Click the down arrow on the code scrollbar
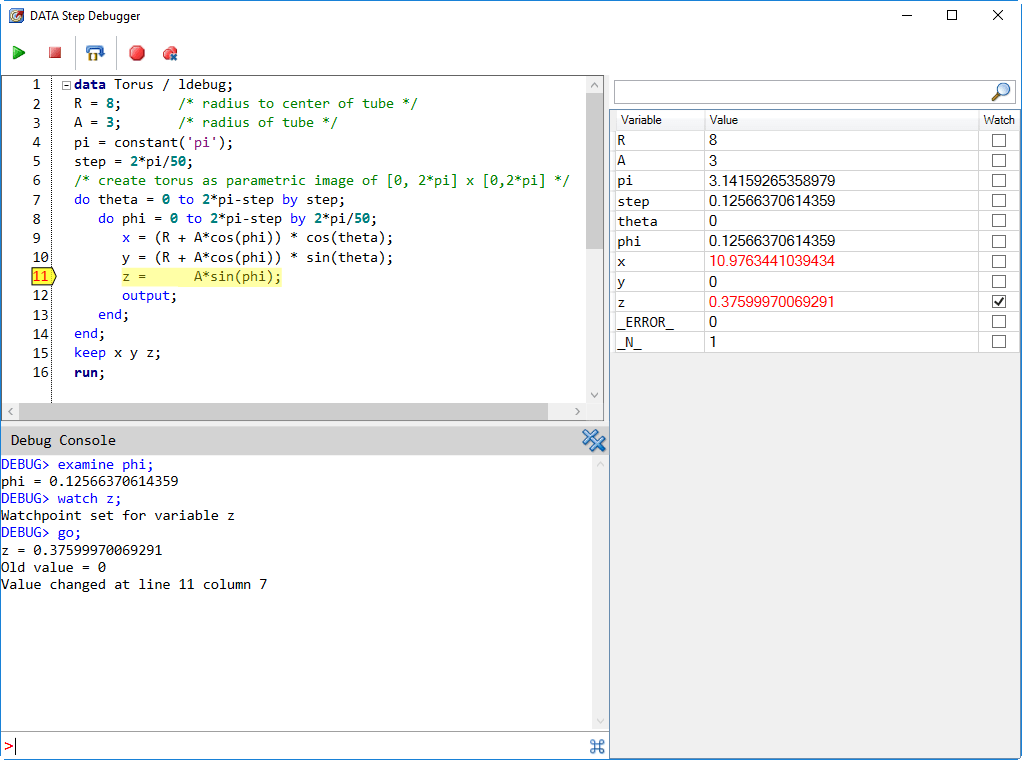 596,394
